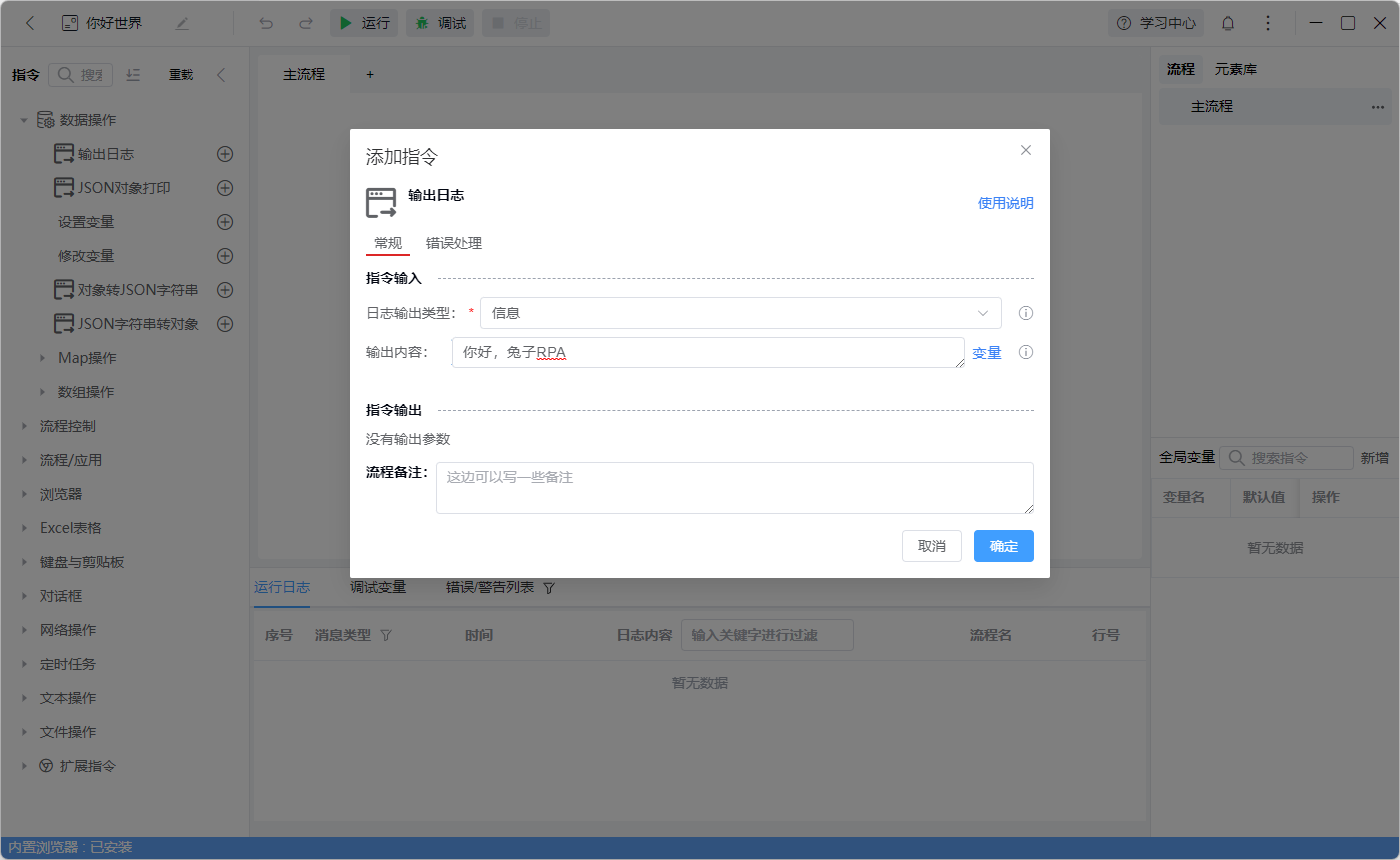Click the notification bell icon

click(1228, 23)
